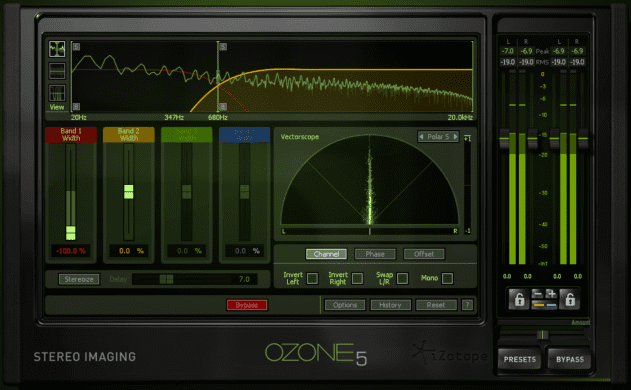Solo Band 1 with the S button

(x=76, y=47)
